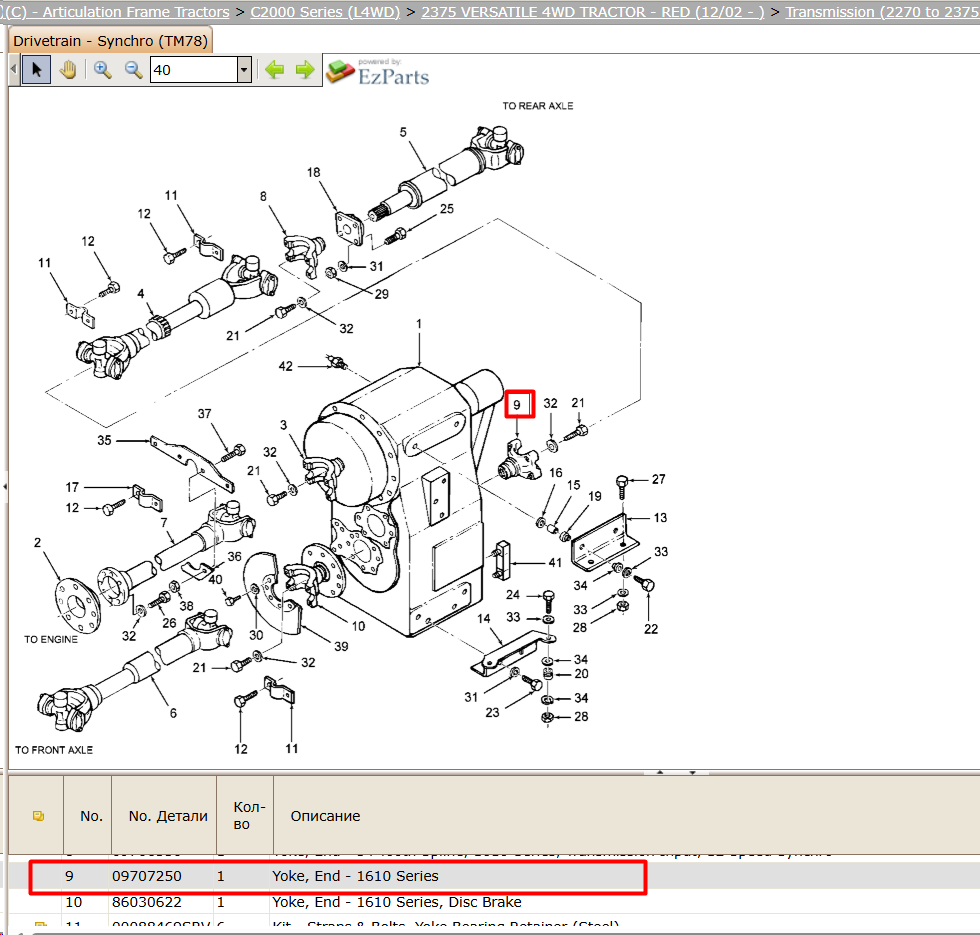Click callout 13 bracket label
Image resolution: width=980 pixels, height=935 pixels.
point(661,518)
